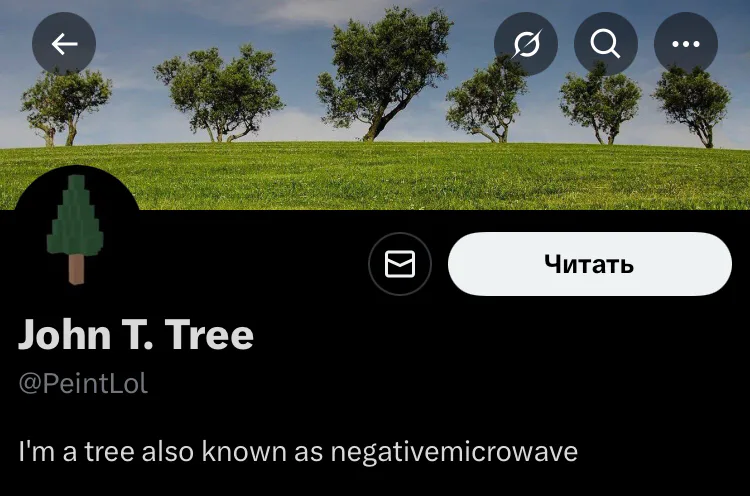The width and height of the screenshot is (750, 496).
Task: Open search with the magnifier icon
Action: tap(606, 44)
